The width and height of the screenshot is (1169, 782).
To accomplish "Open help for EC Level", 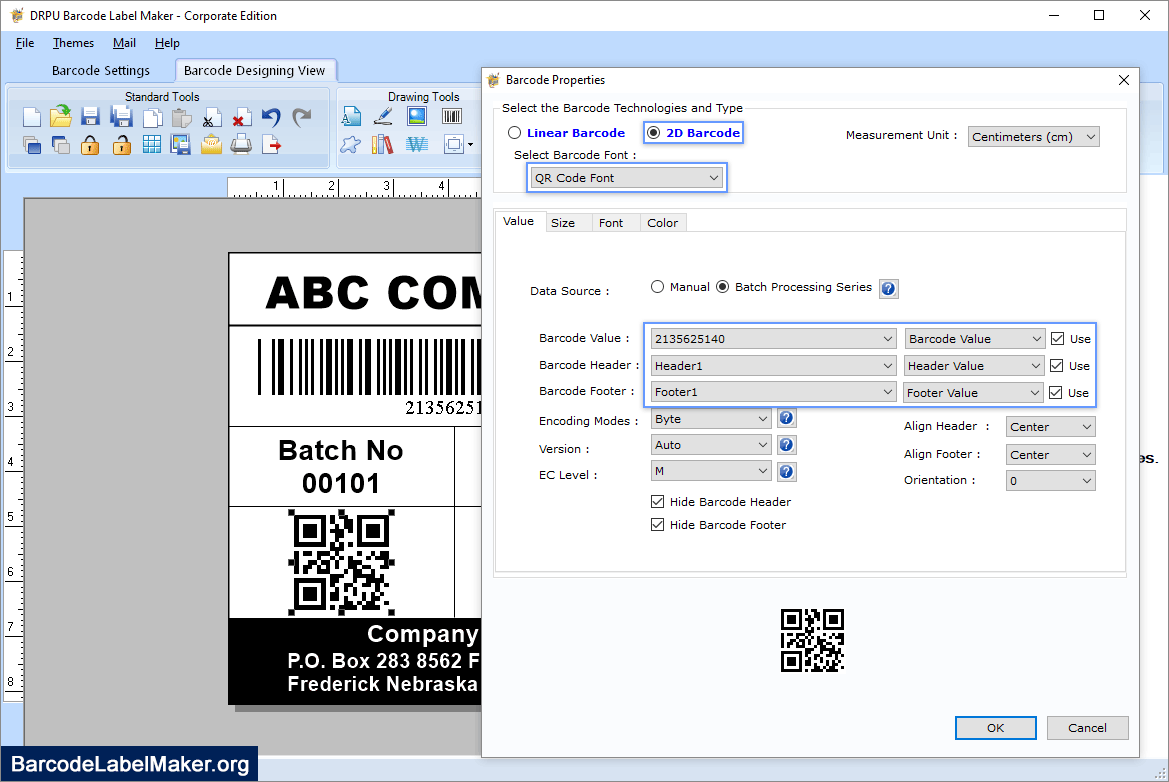I will 786,471.
